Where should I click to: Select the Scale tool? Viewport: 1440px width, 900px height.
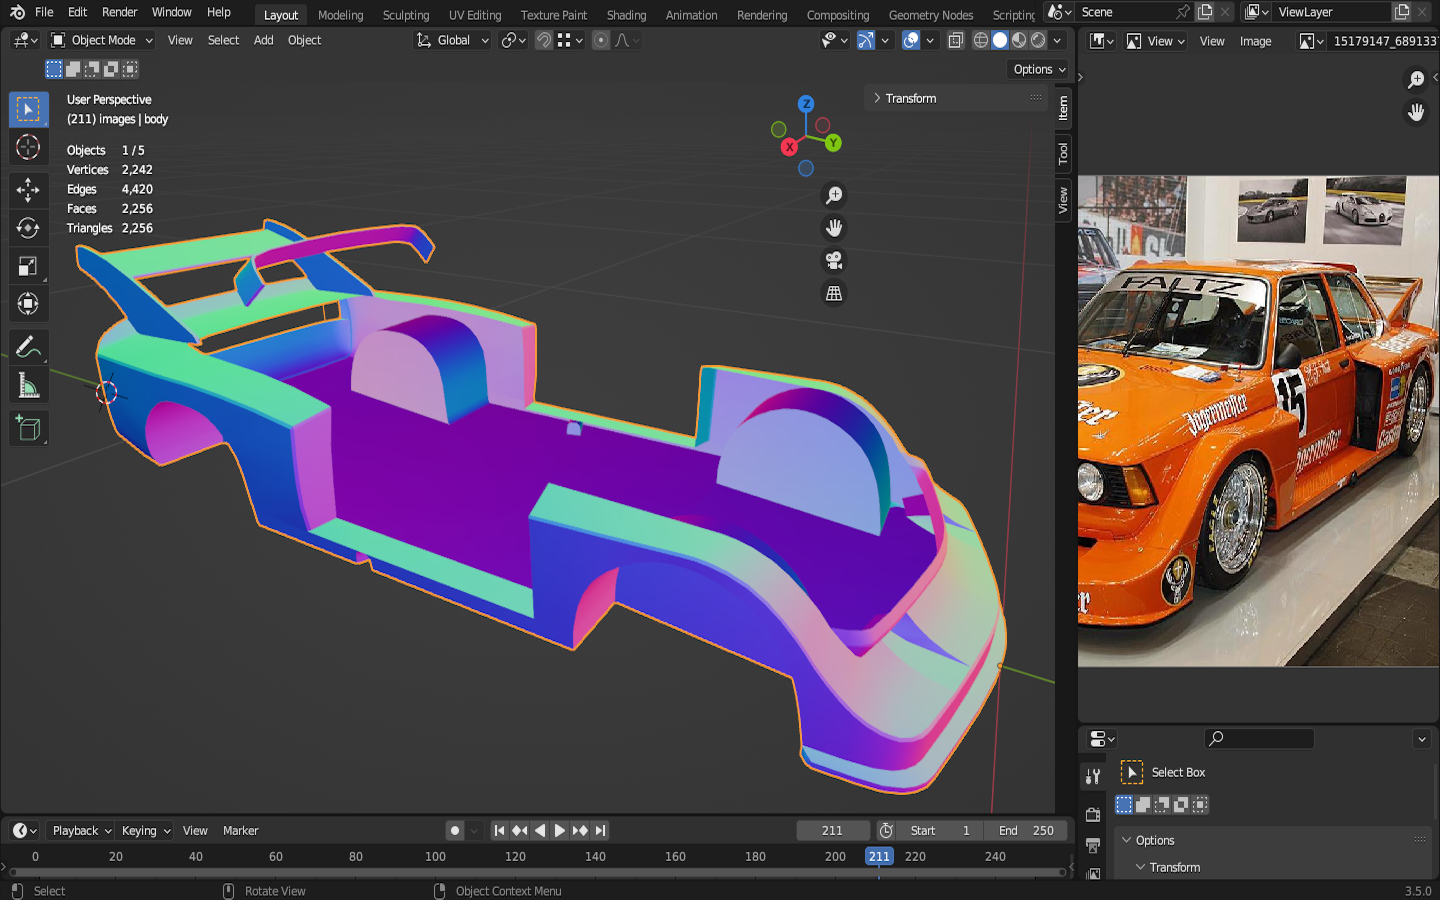coord(28,266)
